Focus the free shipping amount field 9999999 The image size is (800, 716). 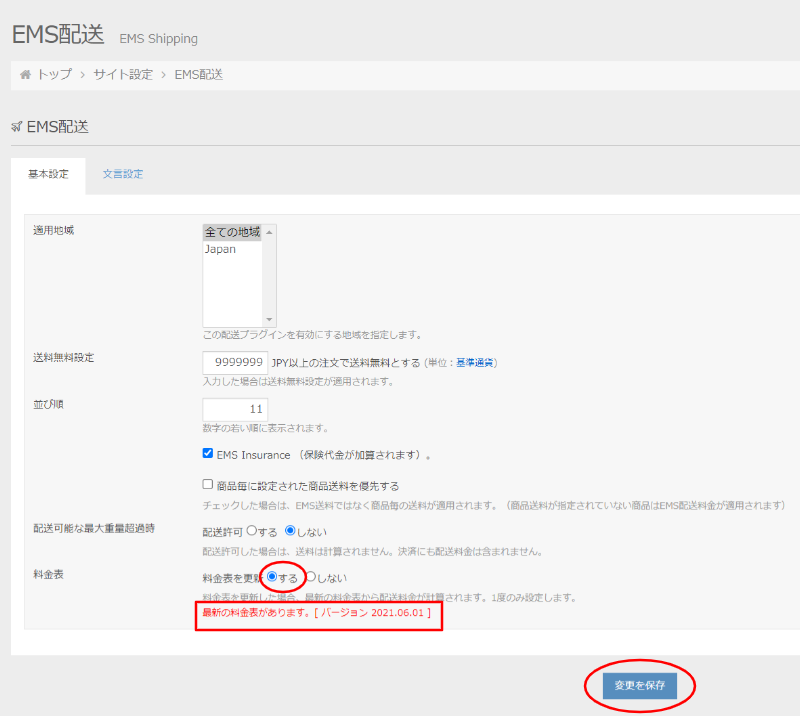click(x=235, y=362)
